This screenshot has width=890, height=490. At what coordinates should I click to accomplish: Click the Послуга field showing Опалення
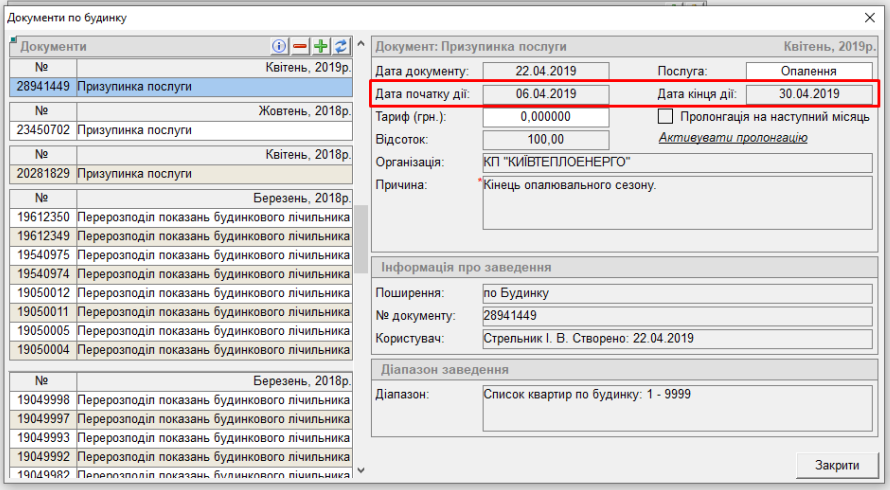click(x=810, y=71)
